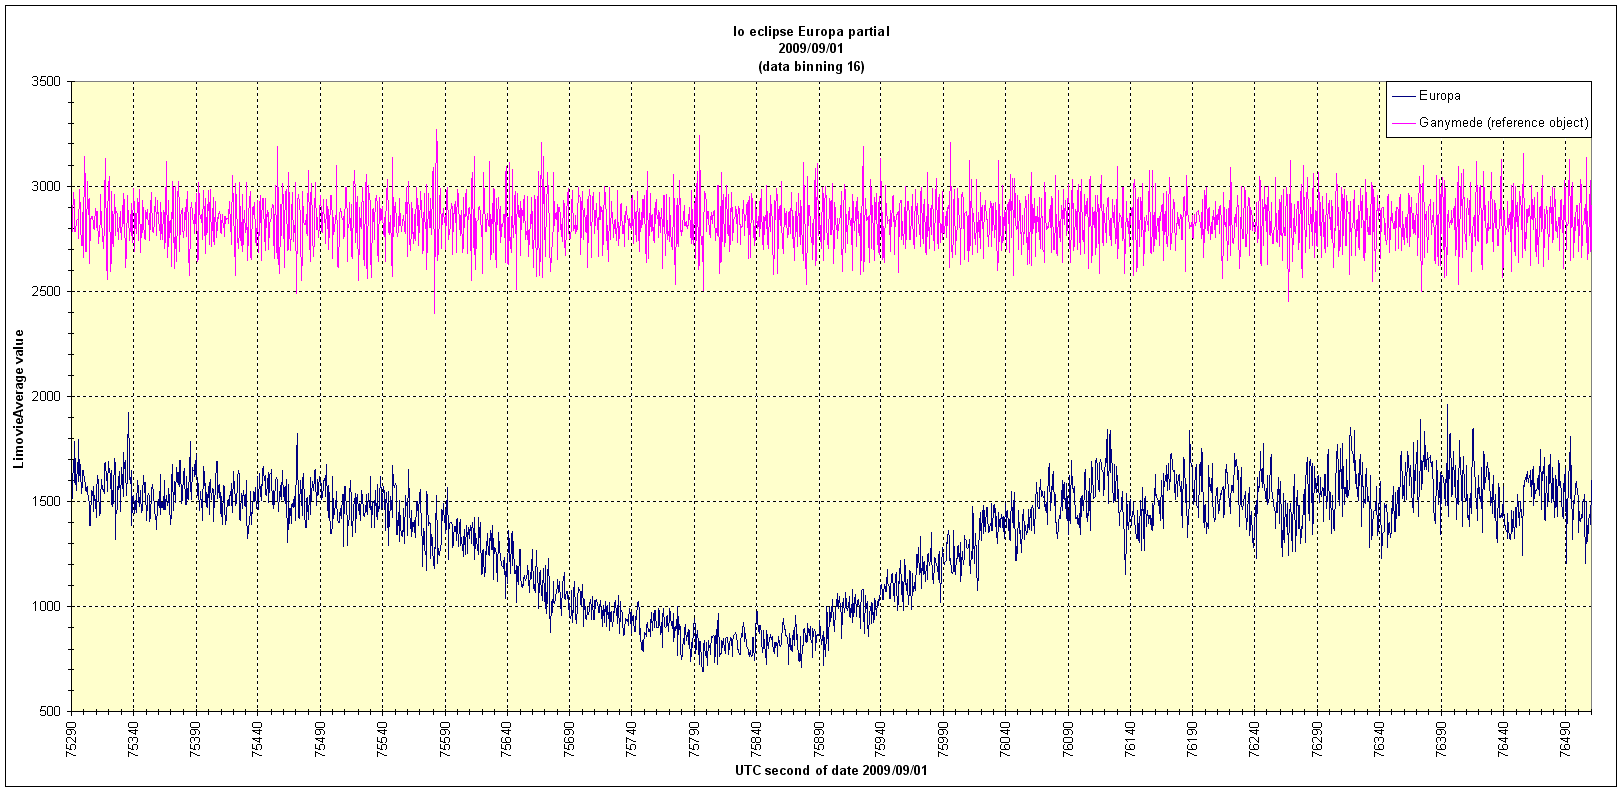Click the x-axis label 75290
The width and height of the screenshot is (1622, 791).
click(72, 738)
